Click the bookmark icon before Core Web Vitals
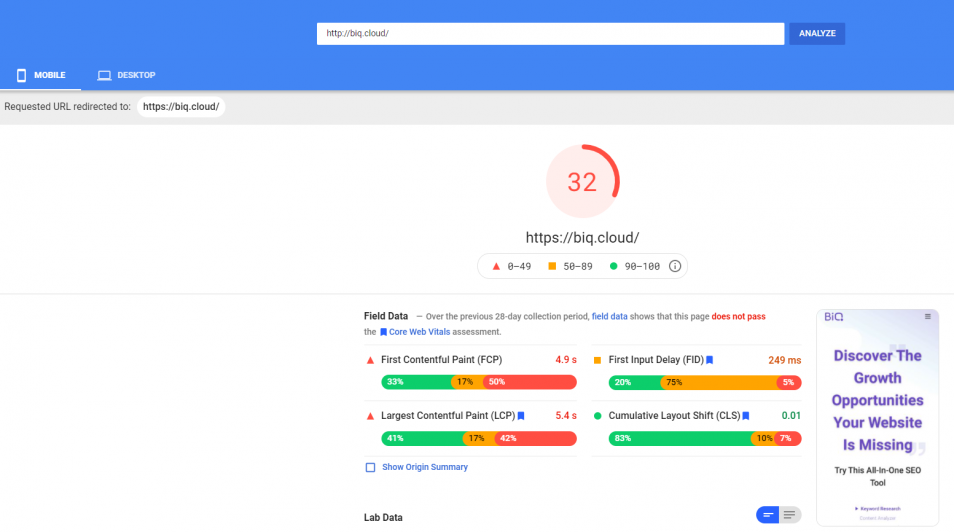This screenshot has width=954, height=532. tap(383, 332)
